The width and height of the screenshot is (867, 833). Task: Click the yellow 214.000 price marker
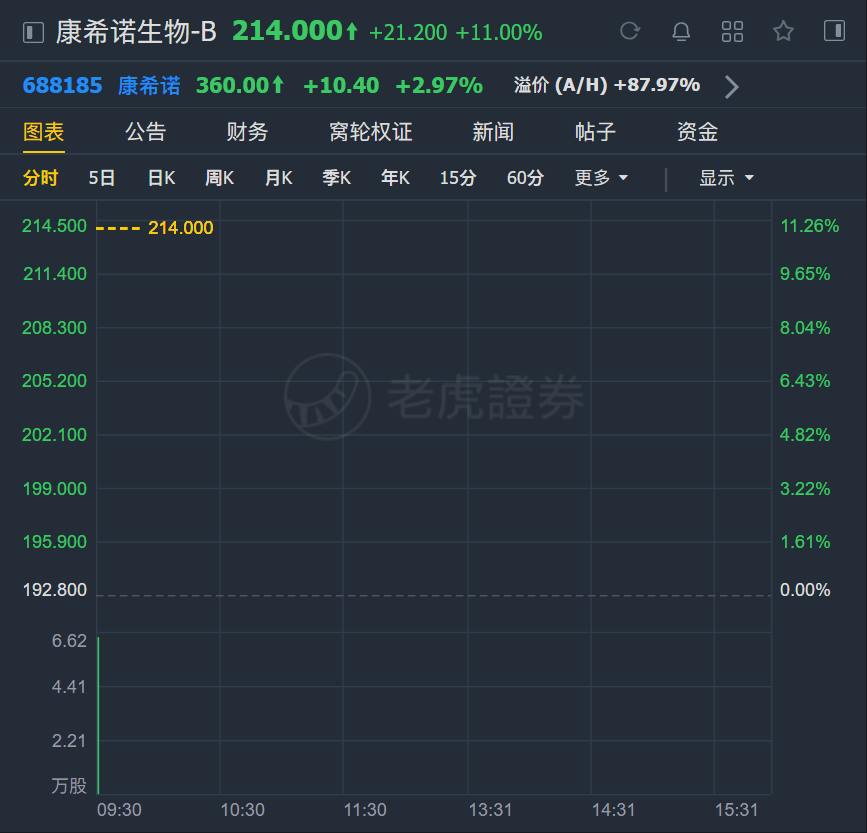180,228
